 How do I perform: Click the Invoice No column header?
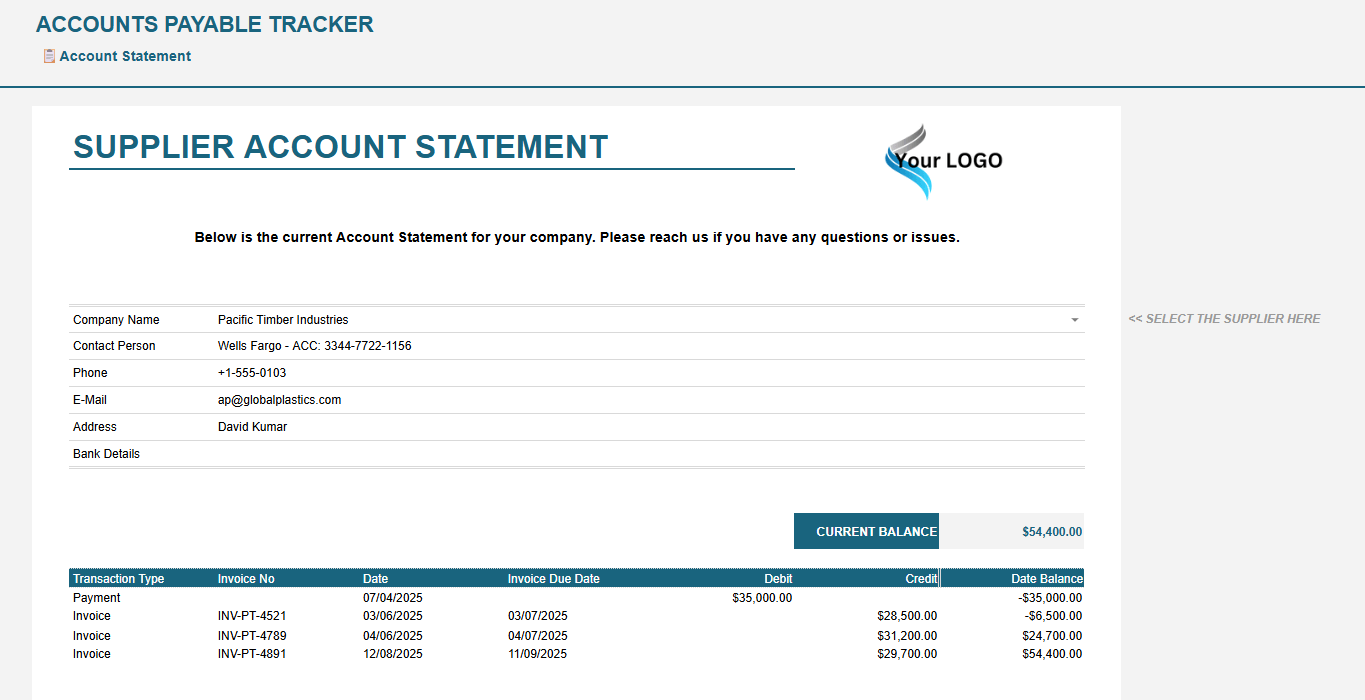pyautogui.click(x=246, y=579)
